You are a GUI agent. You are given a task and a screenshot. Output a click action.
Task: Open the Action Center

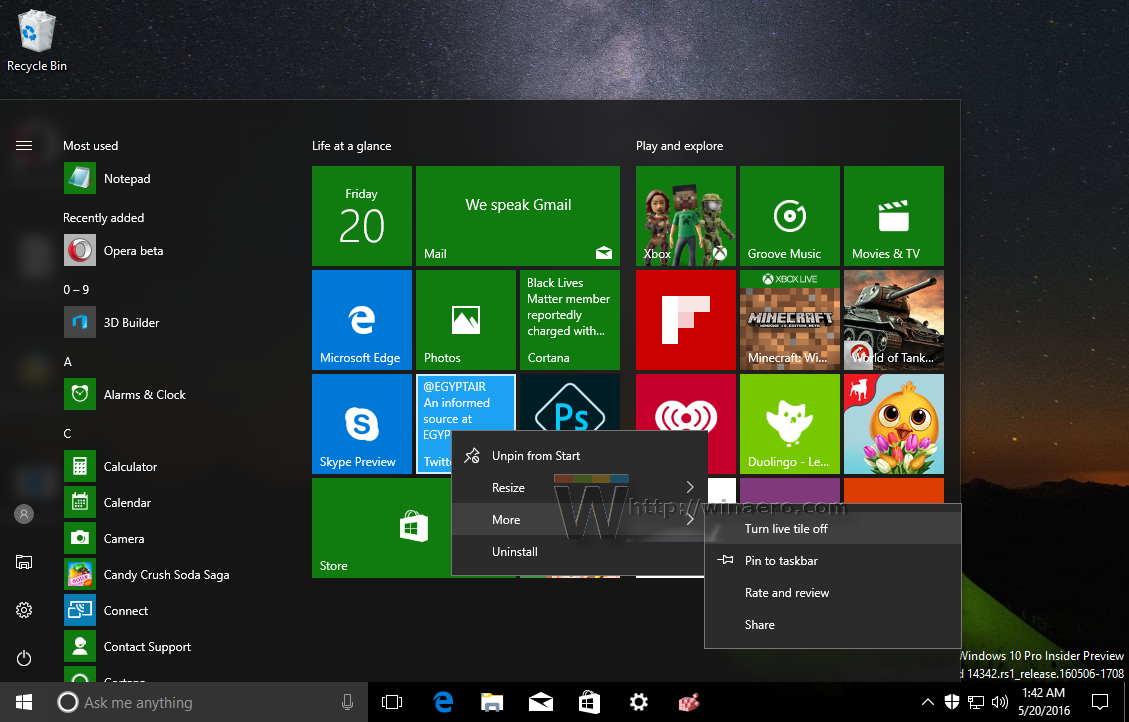click(1099, 702)
